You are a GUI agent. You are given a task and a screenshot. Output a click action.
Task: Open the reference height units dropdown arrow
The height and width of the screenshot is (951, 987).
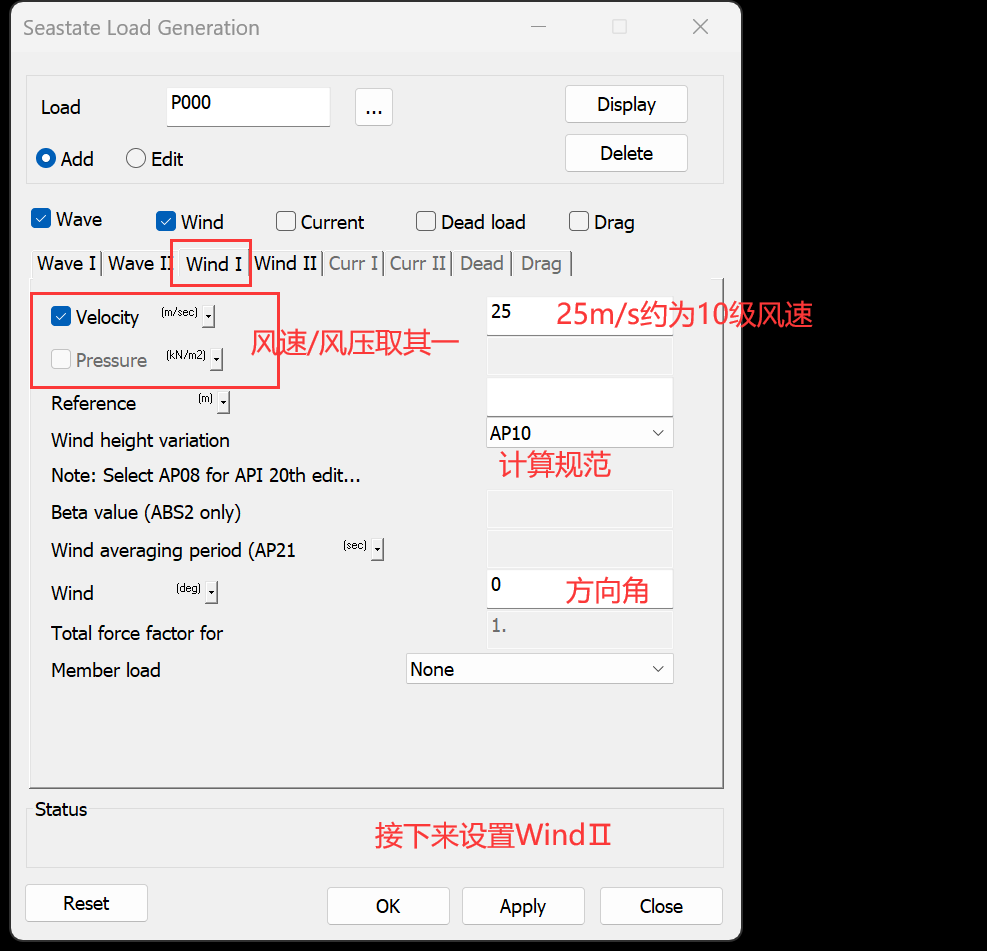point(223,403)
